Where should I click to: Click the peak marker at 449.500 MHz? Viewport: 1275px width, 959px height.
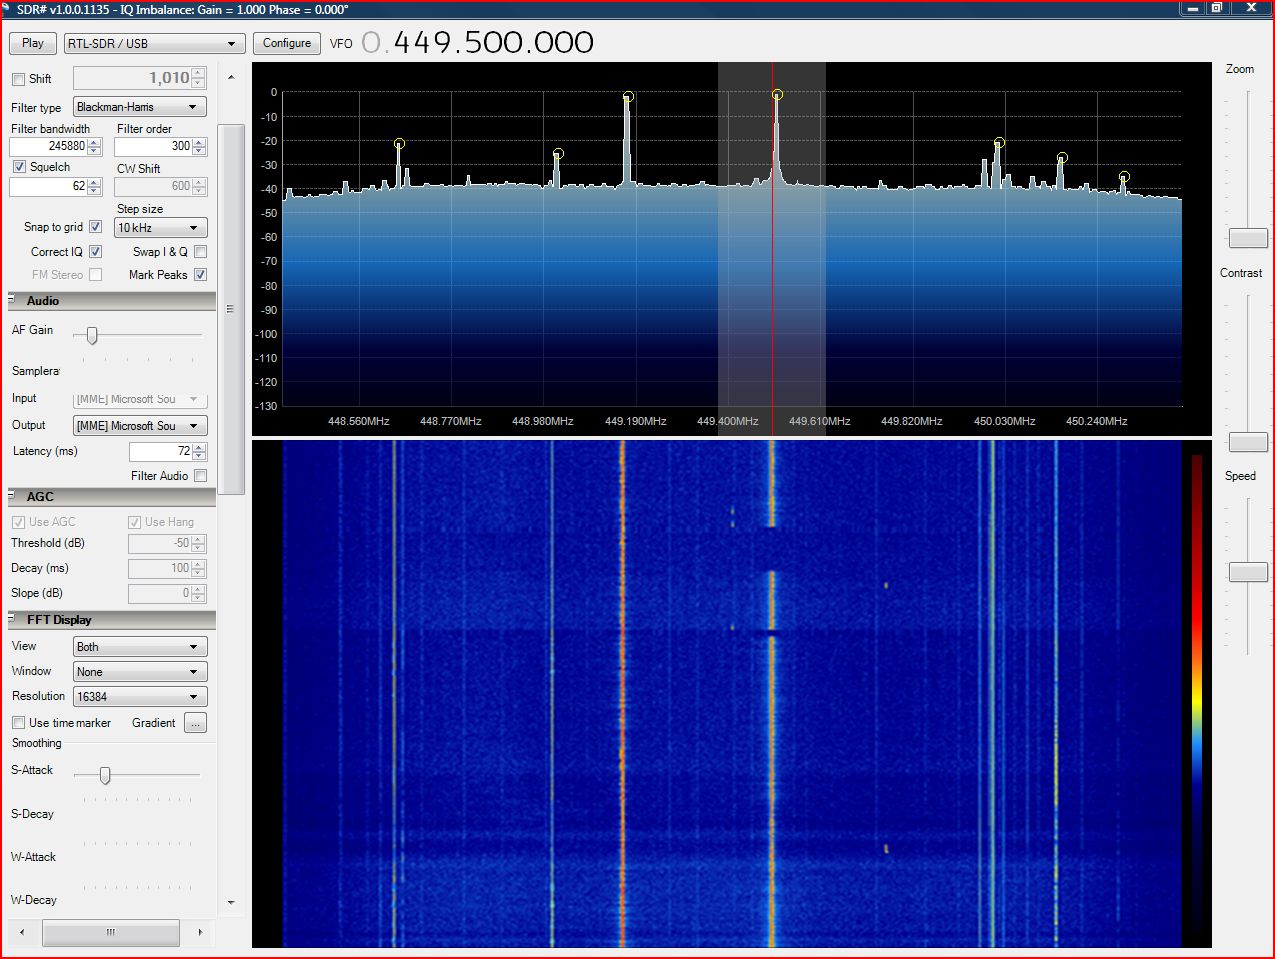777,95
